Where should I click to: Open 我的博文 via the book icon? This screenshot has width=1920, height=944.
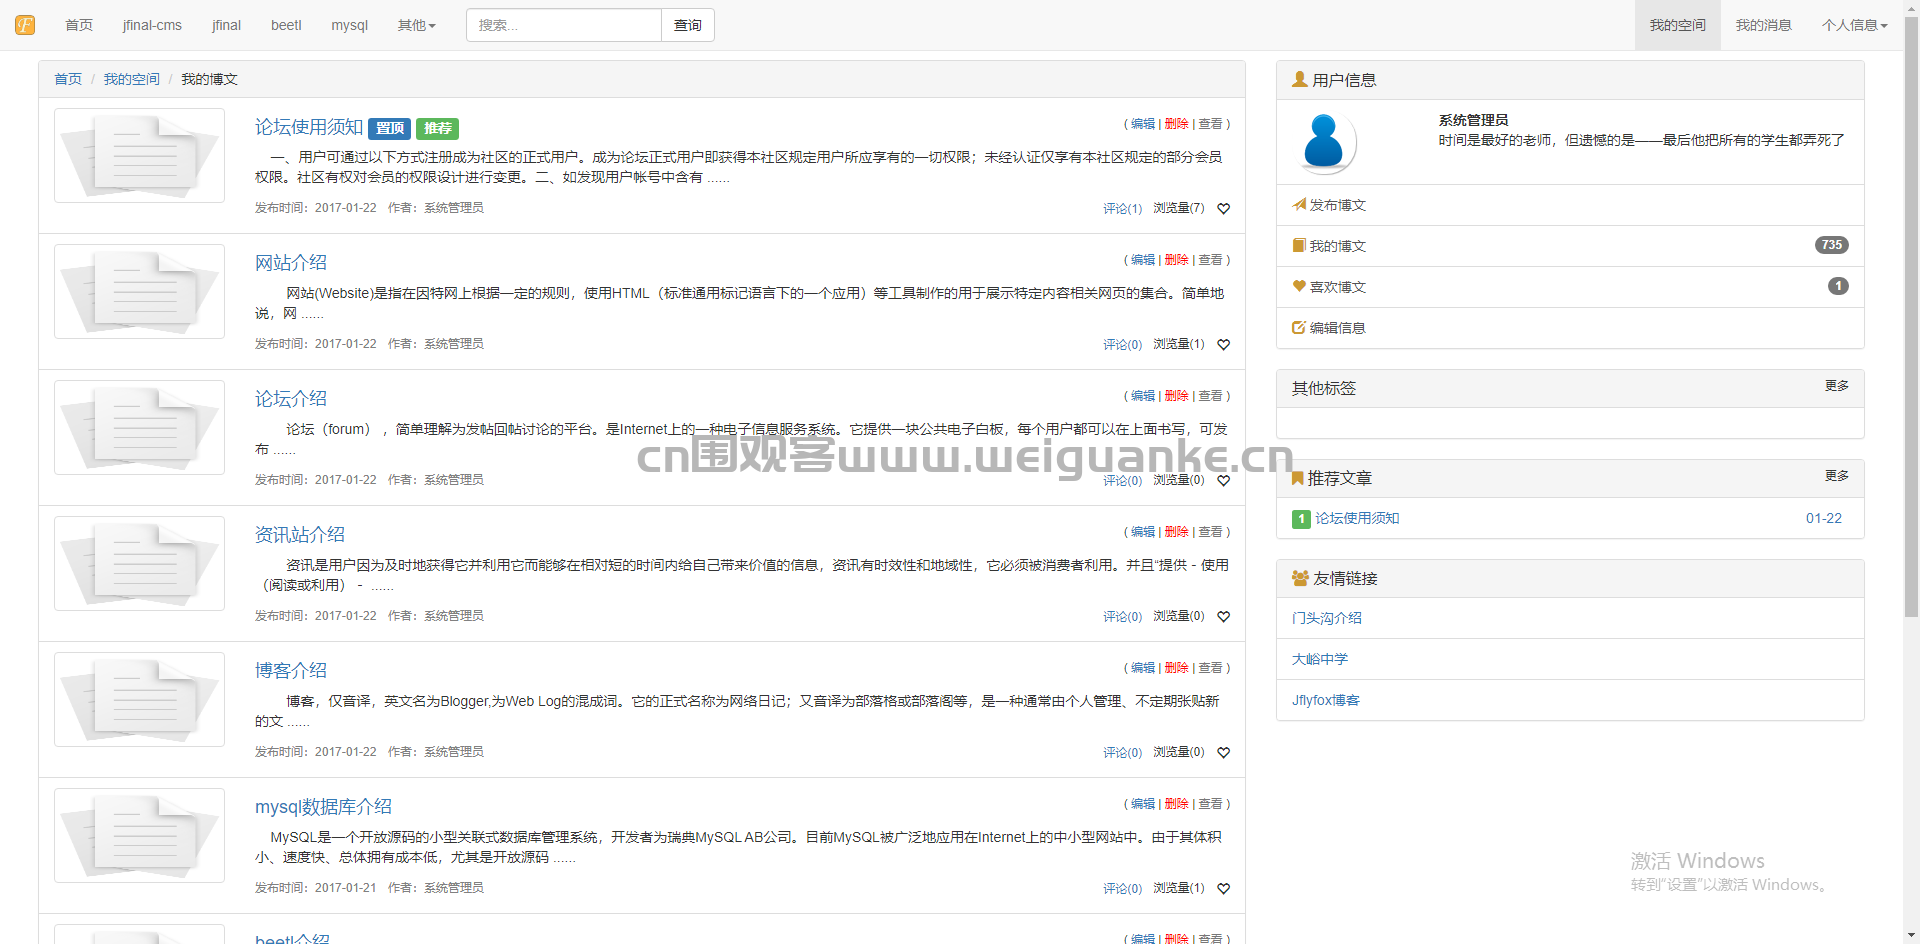pos(1297,245)
